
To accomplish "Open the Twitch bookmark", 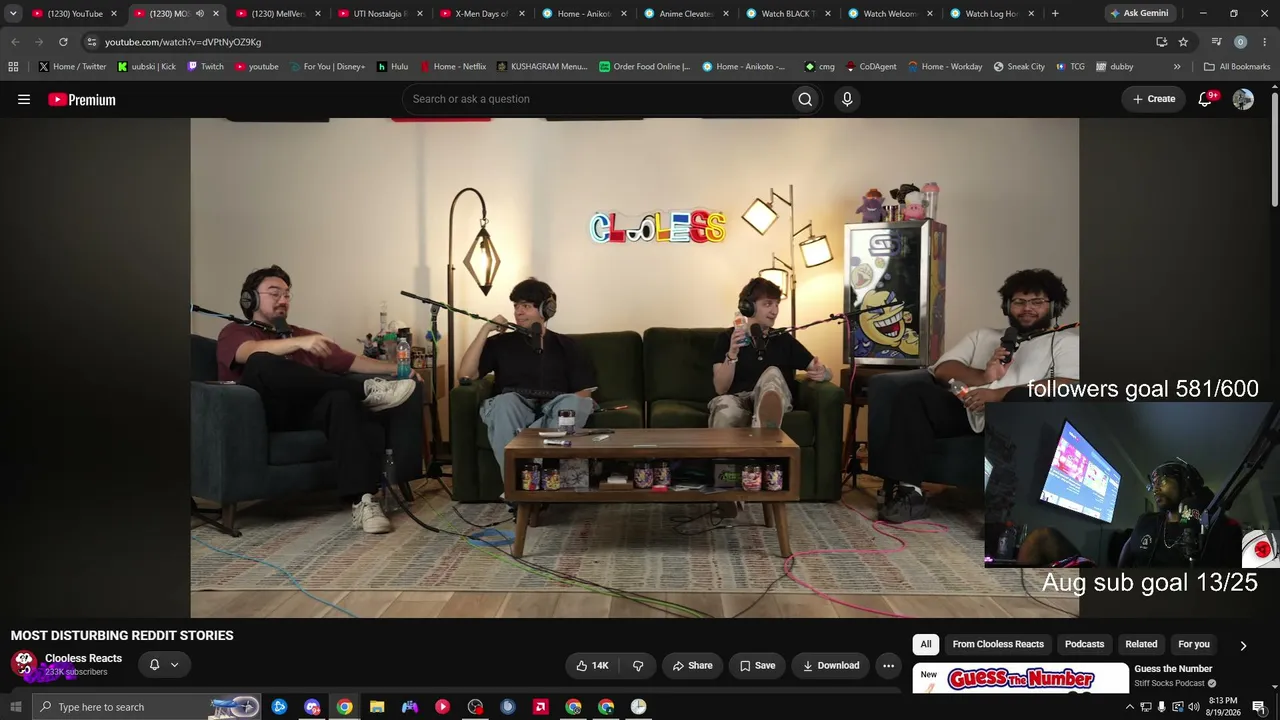I will point(206,67).
